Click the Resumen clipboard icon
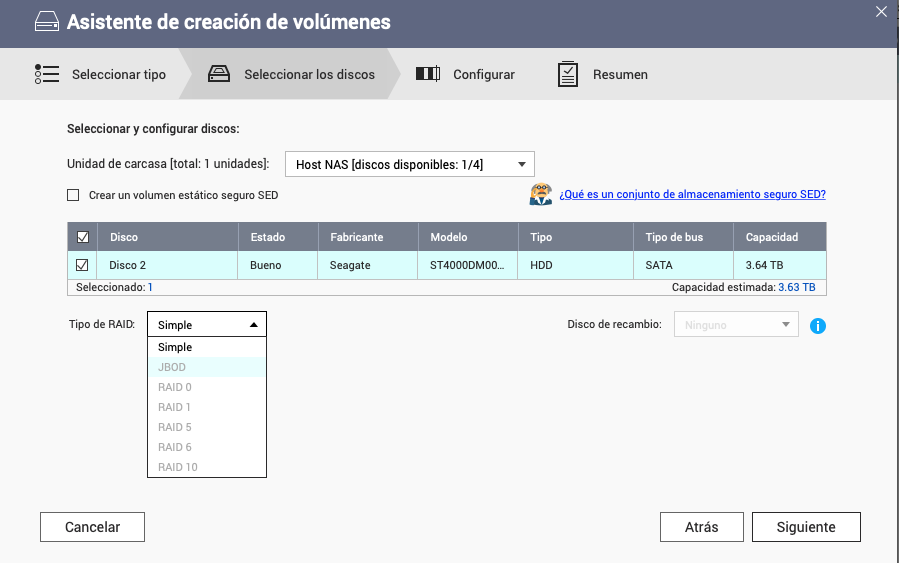Image resolution: width=899 pixels, height=563 pixels. point(568,74)
